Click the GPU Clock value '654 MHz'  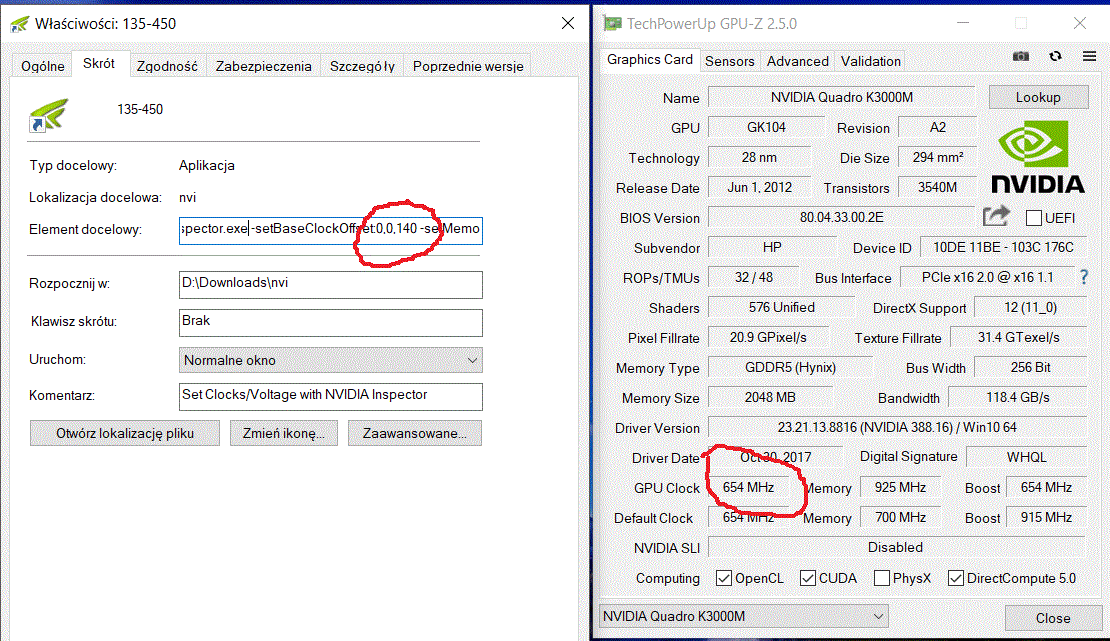(748, 487)
